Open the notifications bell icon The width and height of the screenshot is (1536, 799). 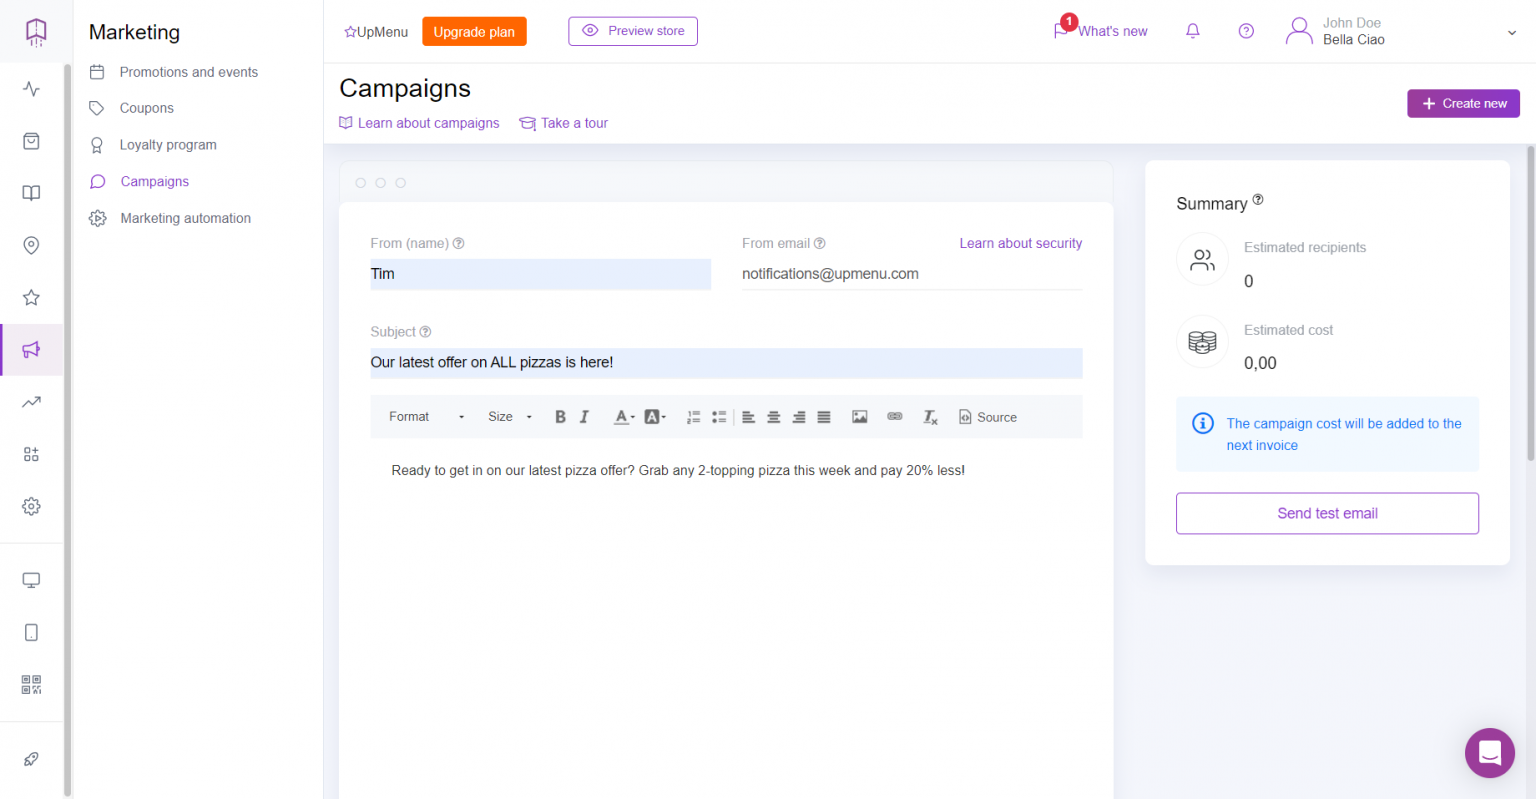(x=1192, y=31)
